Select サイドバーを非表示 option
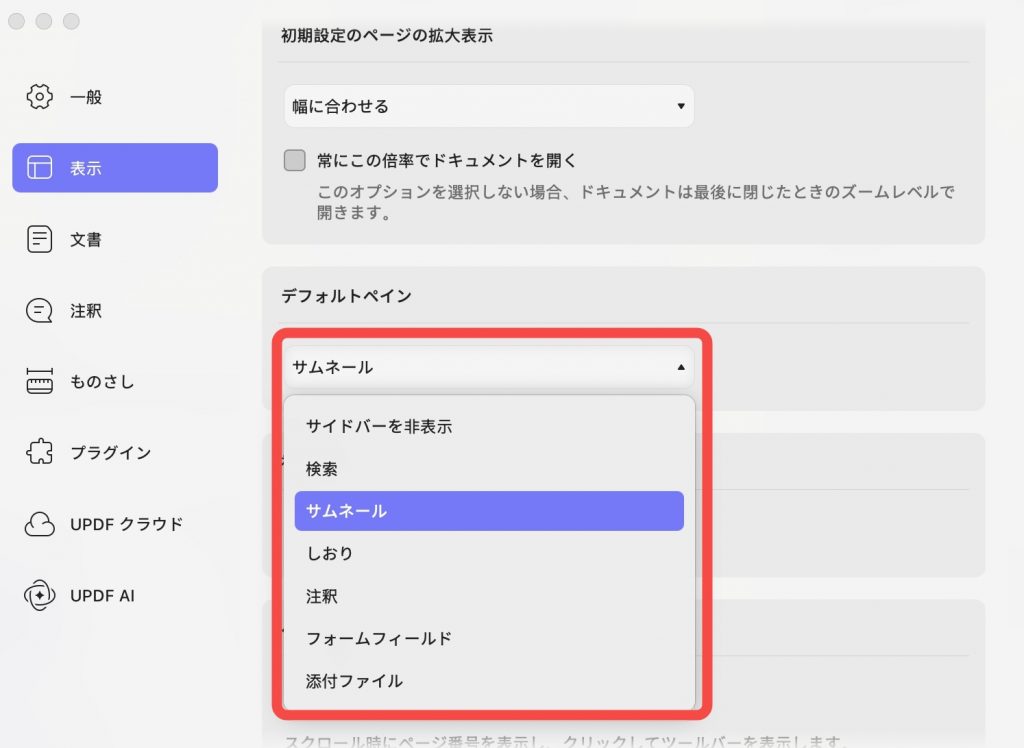This screenshot has height=748, width=1024. click(x=489, y=426)
